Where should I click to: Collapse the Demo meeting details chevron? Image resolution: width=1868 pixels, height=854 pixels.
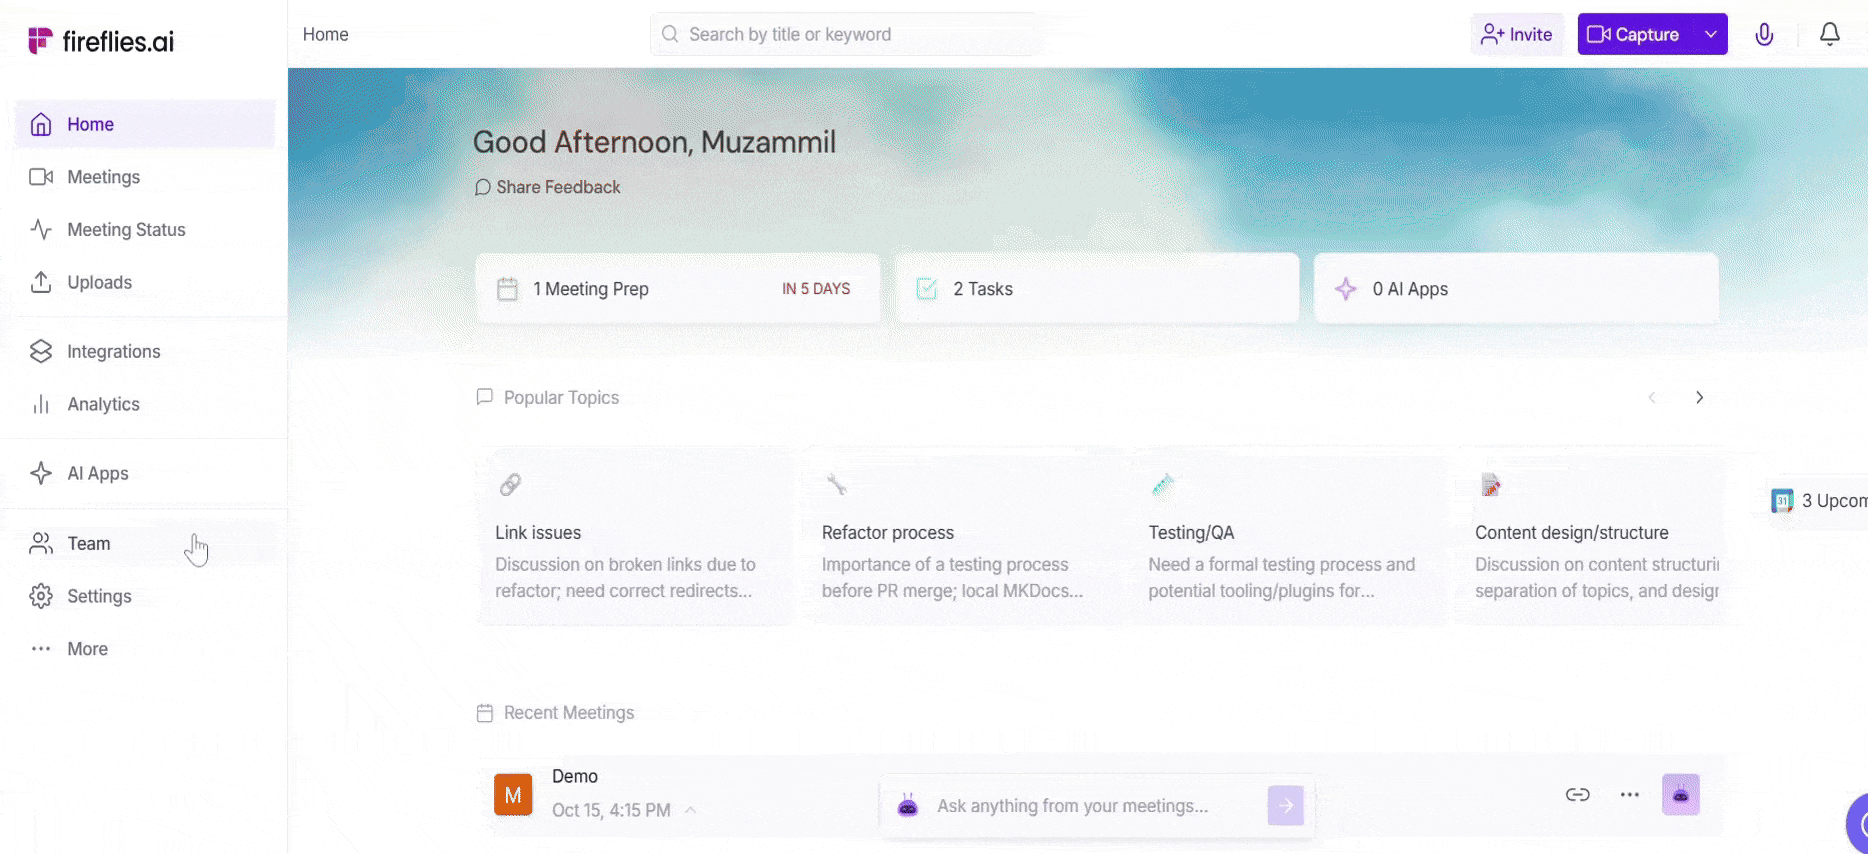690,810
